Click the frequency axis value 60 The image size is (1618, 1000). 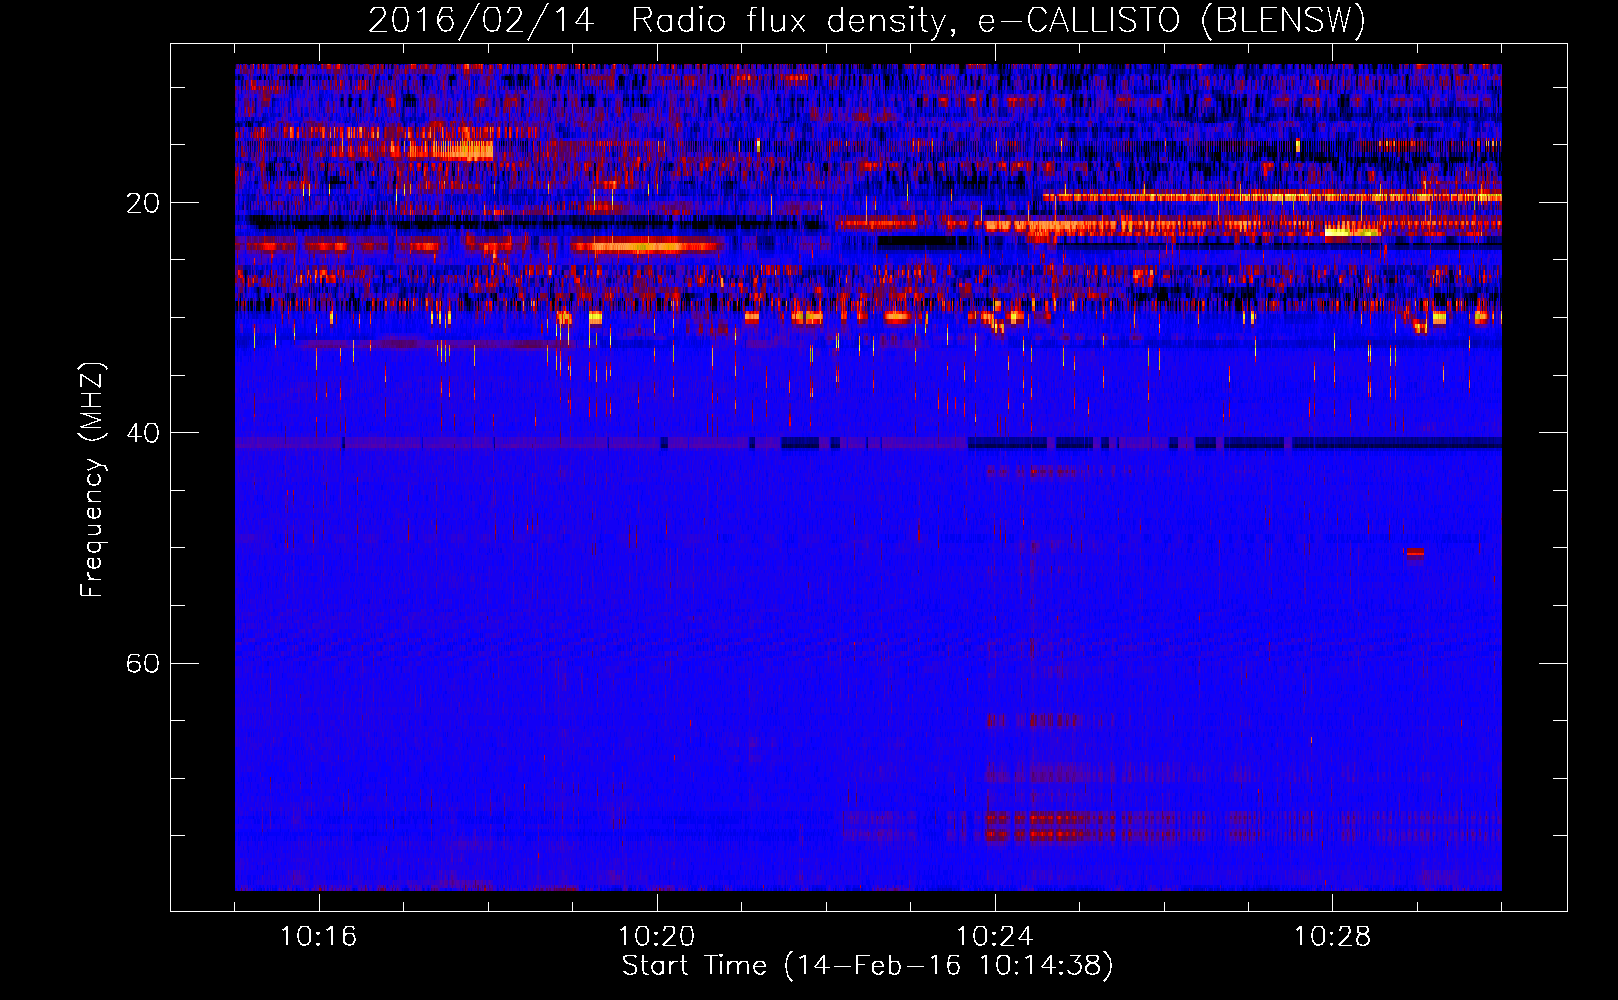pos(143,664)
